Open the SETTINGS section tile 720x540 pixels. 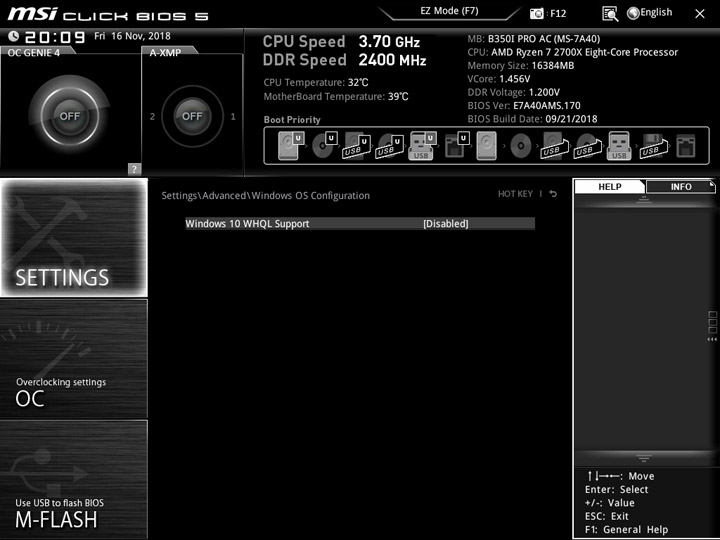[74, 237]
